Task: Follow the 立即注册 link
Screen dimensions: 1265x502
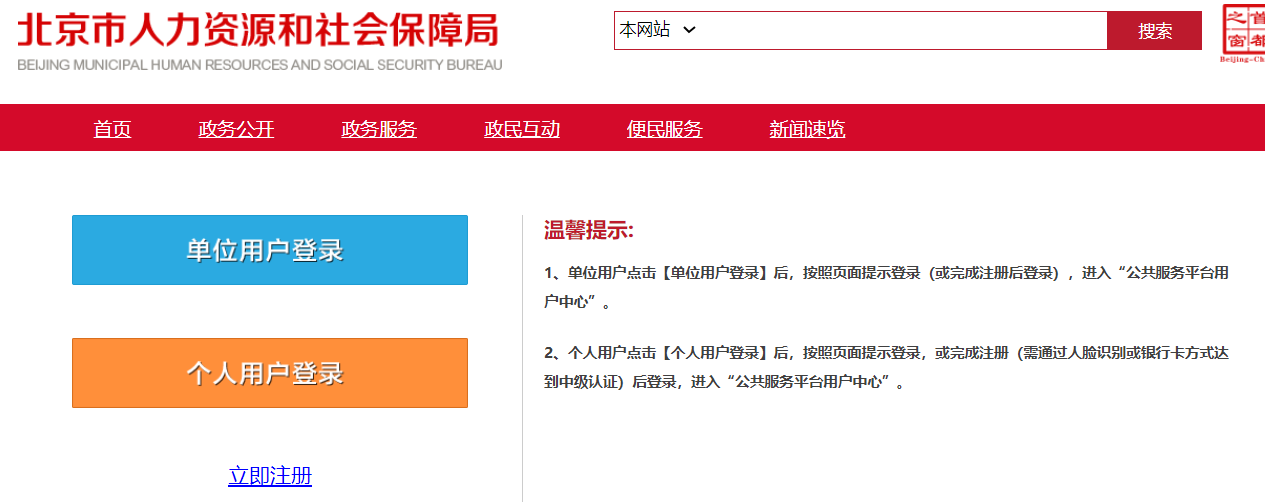Action: click(x=270, y=476)
